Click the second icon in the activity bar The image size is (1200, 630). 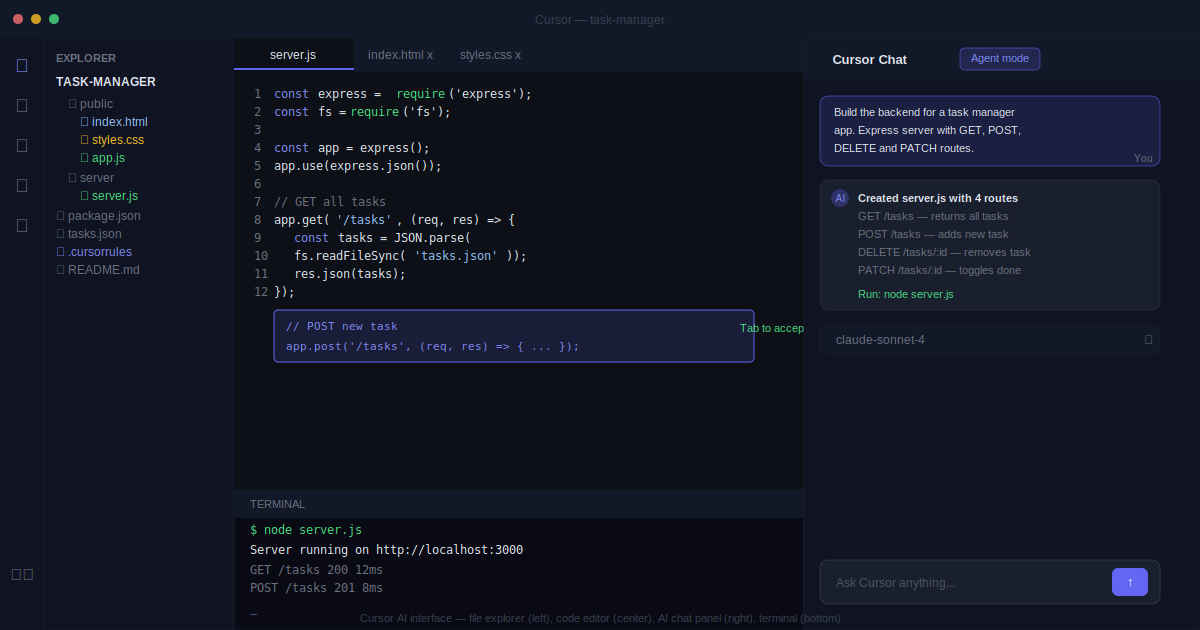click(x=22, y=105)
